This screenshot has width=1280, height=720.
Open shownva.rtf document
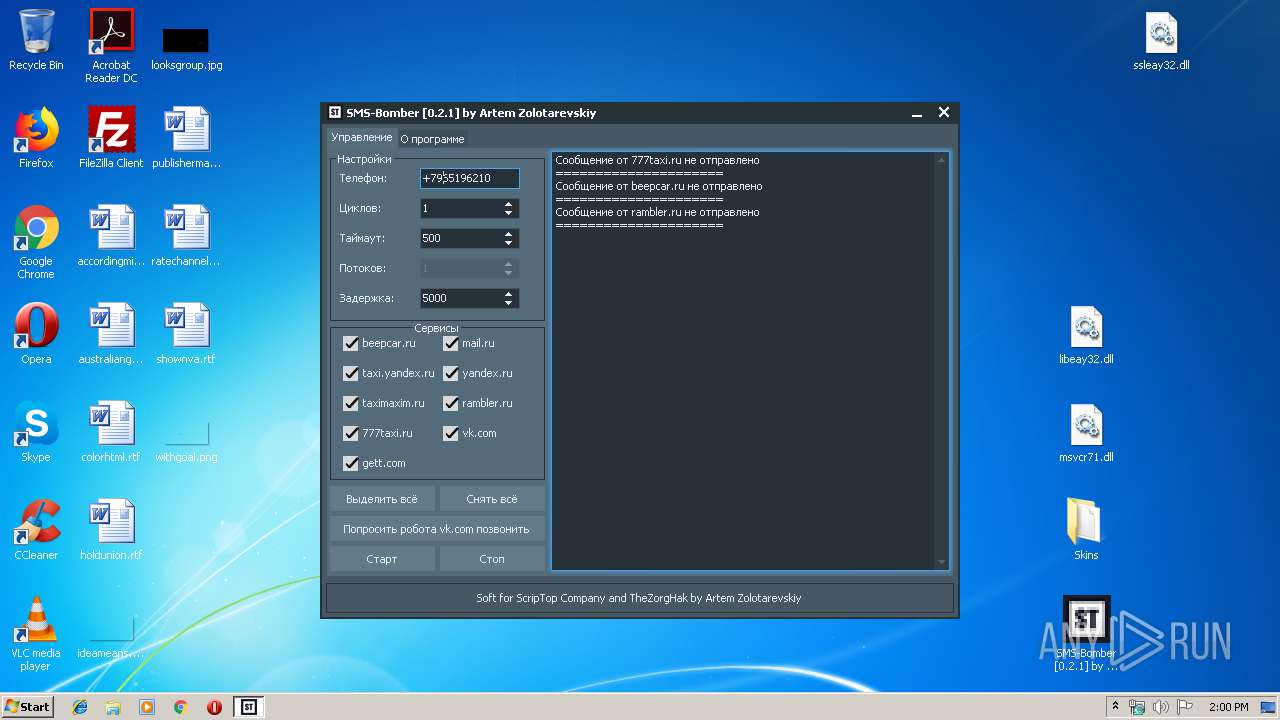(186, 334)
